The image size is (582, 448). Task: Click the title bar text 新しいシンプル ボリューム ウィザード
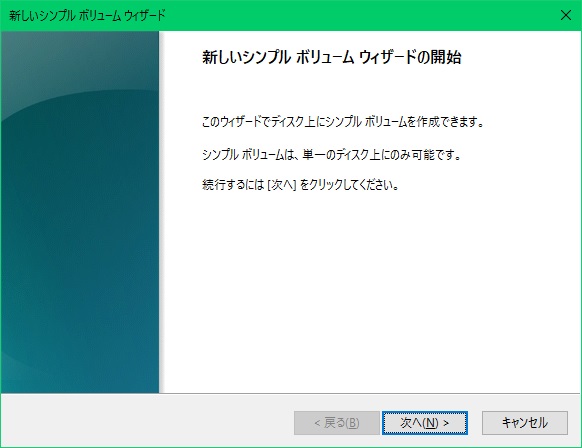87,16
